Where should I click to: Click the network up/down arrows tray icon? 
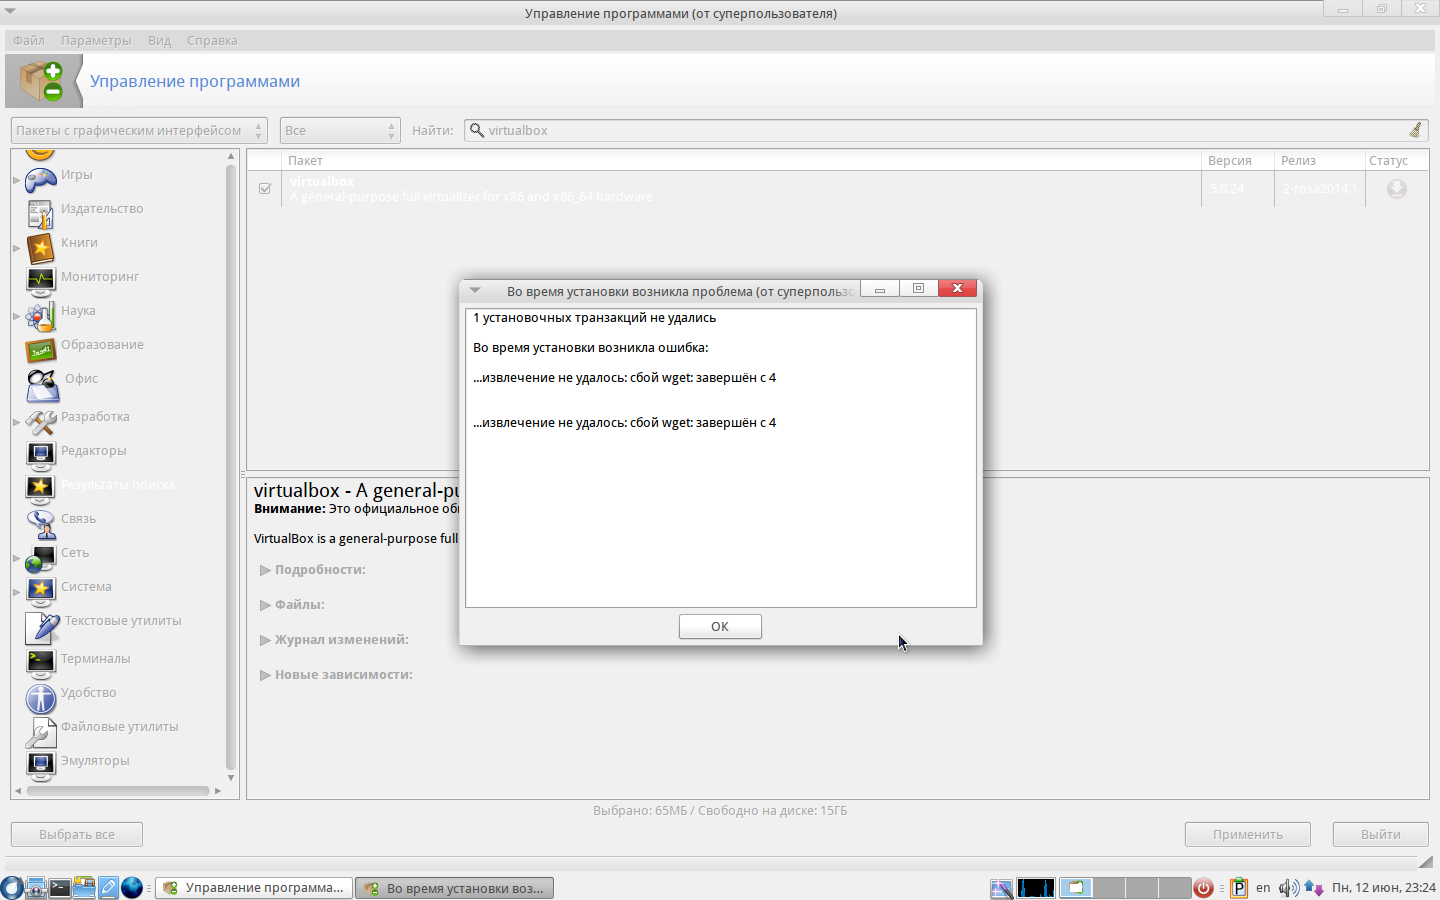[1314, 887]
